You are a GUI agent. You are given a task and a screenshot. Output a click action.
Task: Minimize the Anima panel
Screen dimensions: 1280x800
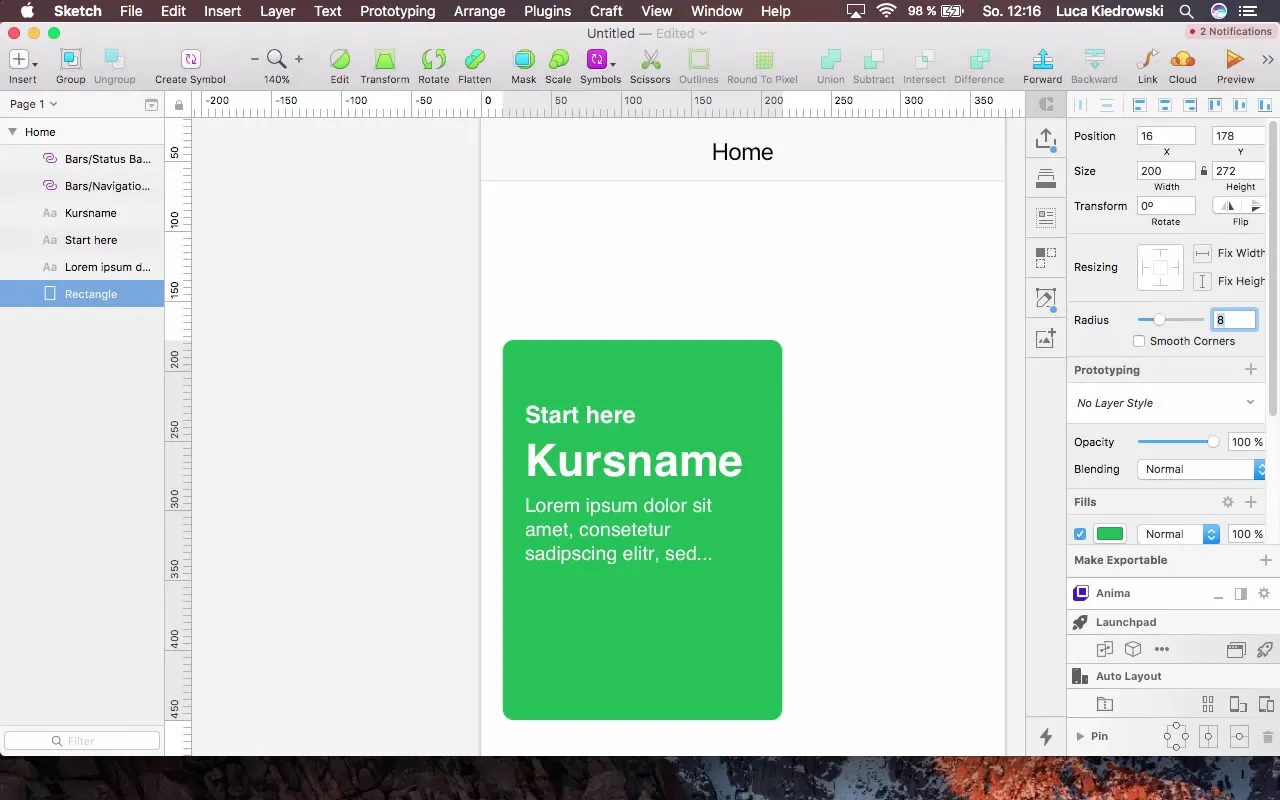pyautogui.click(x=1218, y=596)
